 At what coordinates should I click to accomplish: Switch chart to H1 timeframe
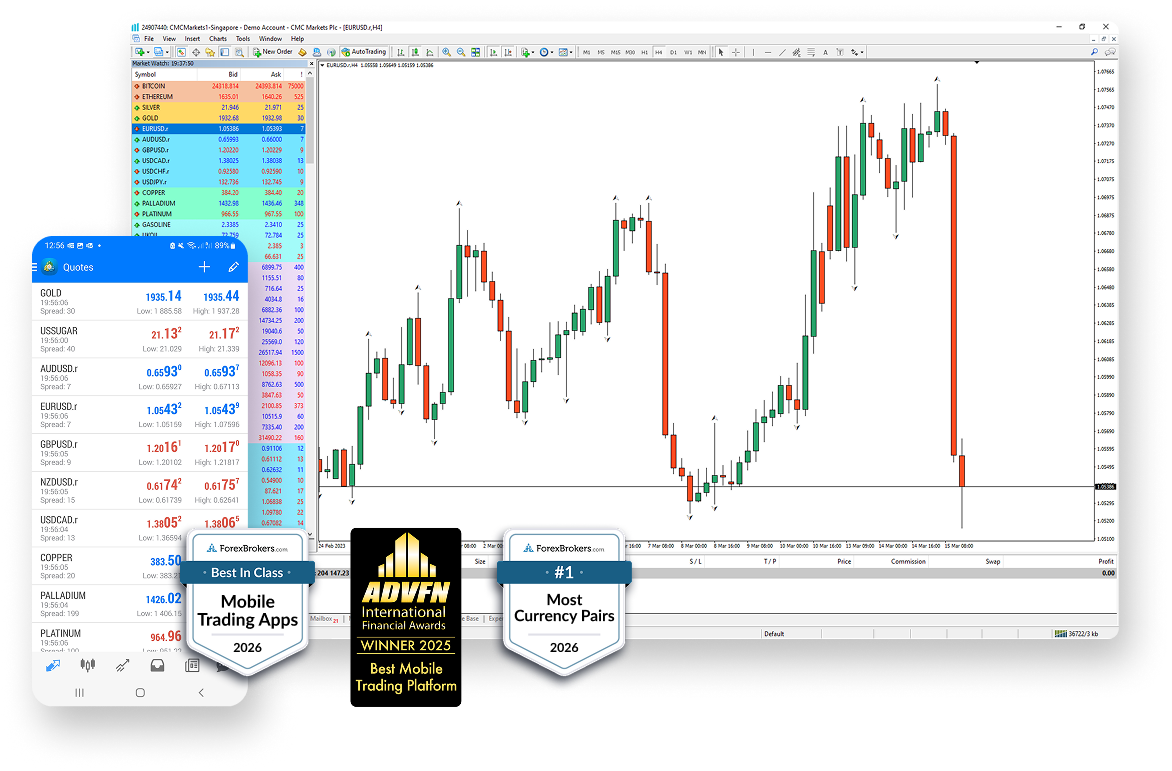point(644,52)
